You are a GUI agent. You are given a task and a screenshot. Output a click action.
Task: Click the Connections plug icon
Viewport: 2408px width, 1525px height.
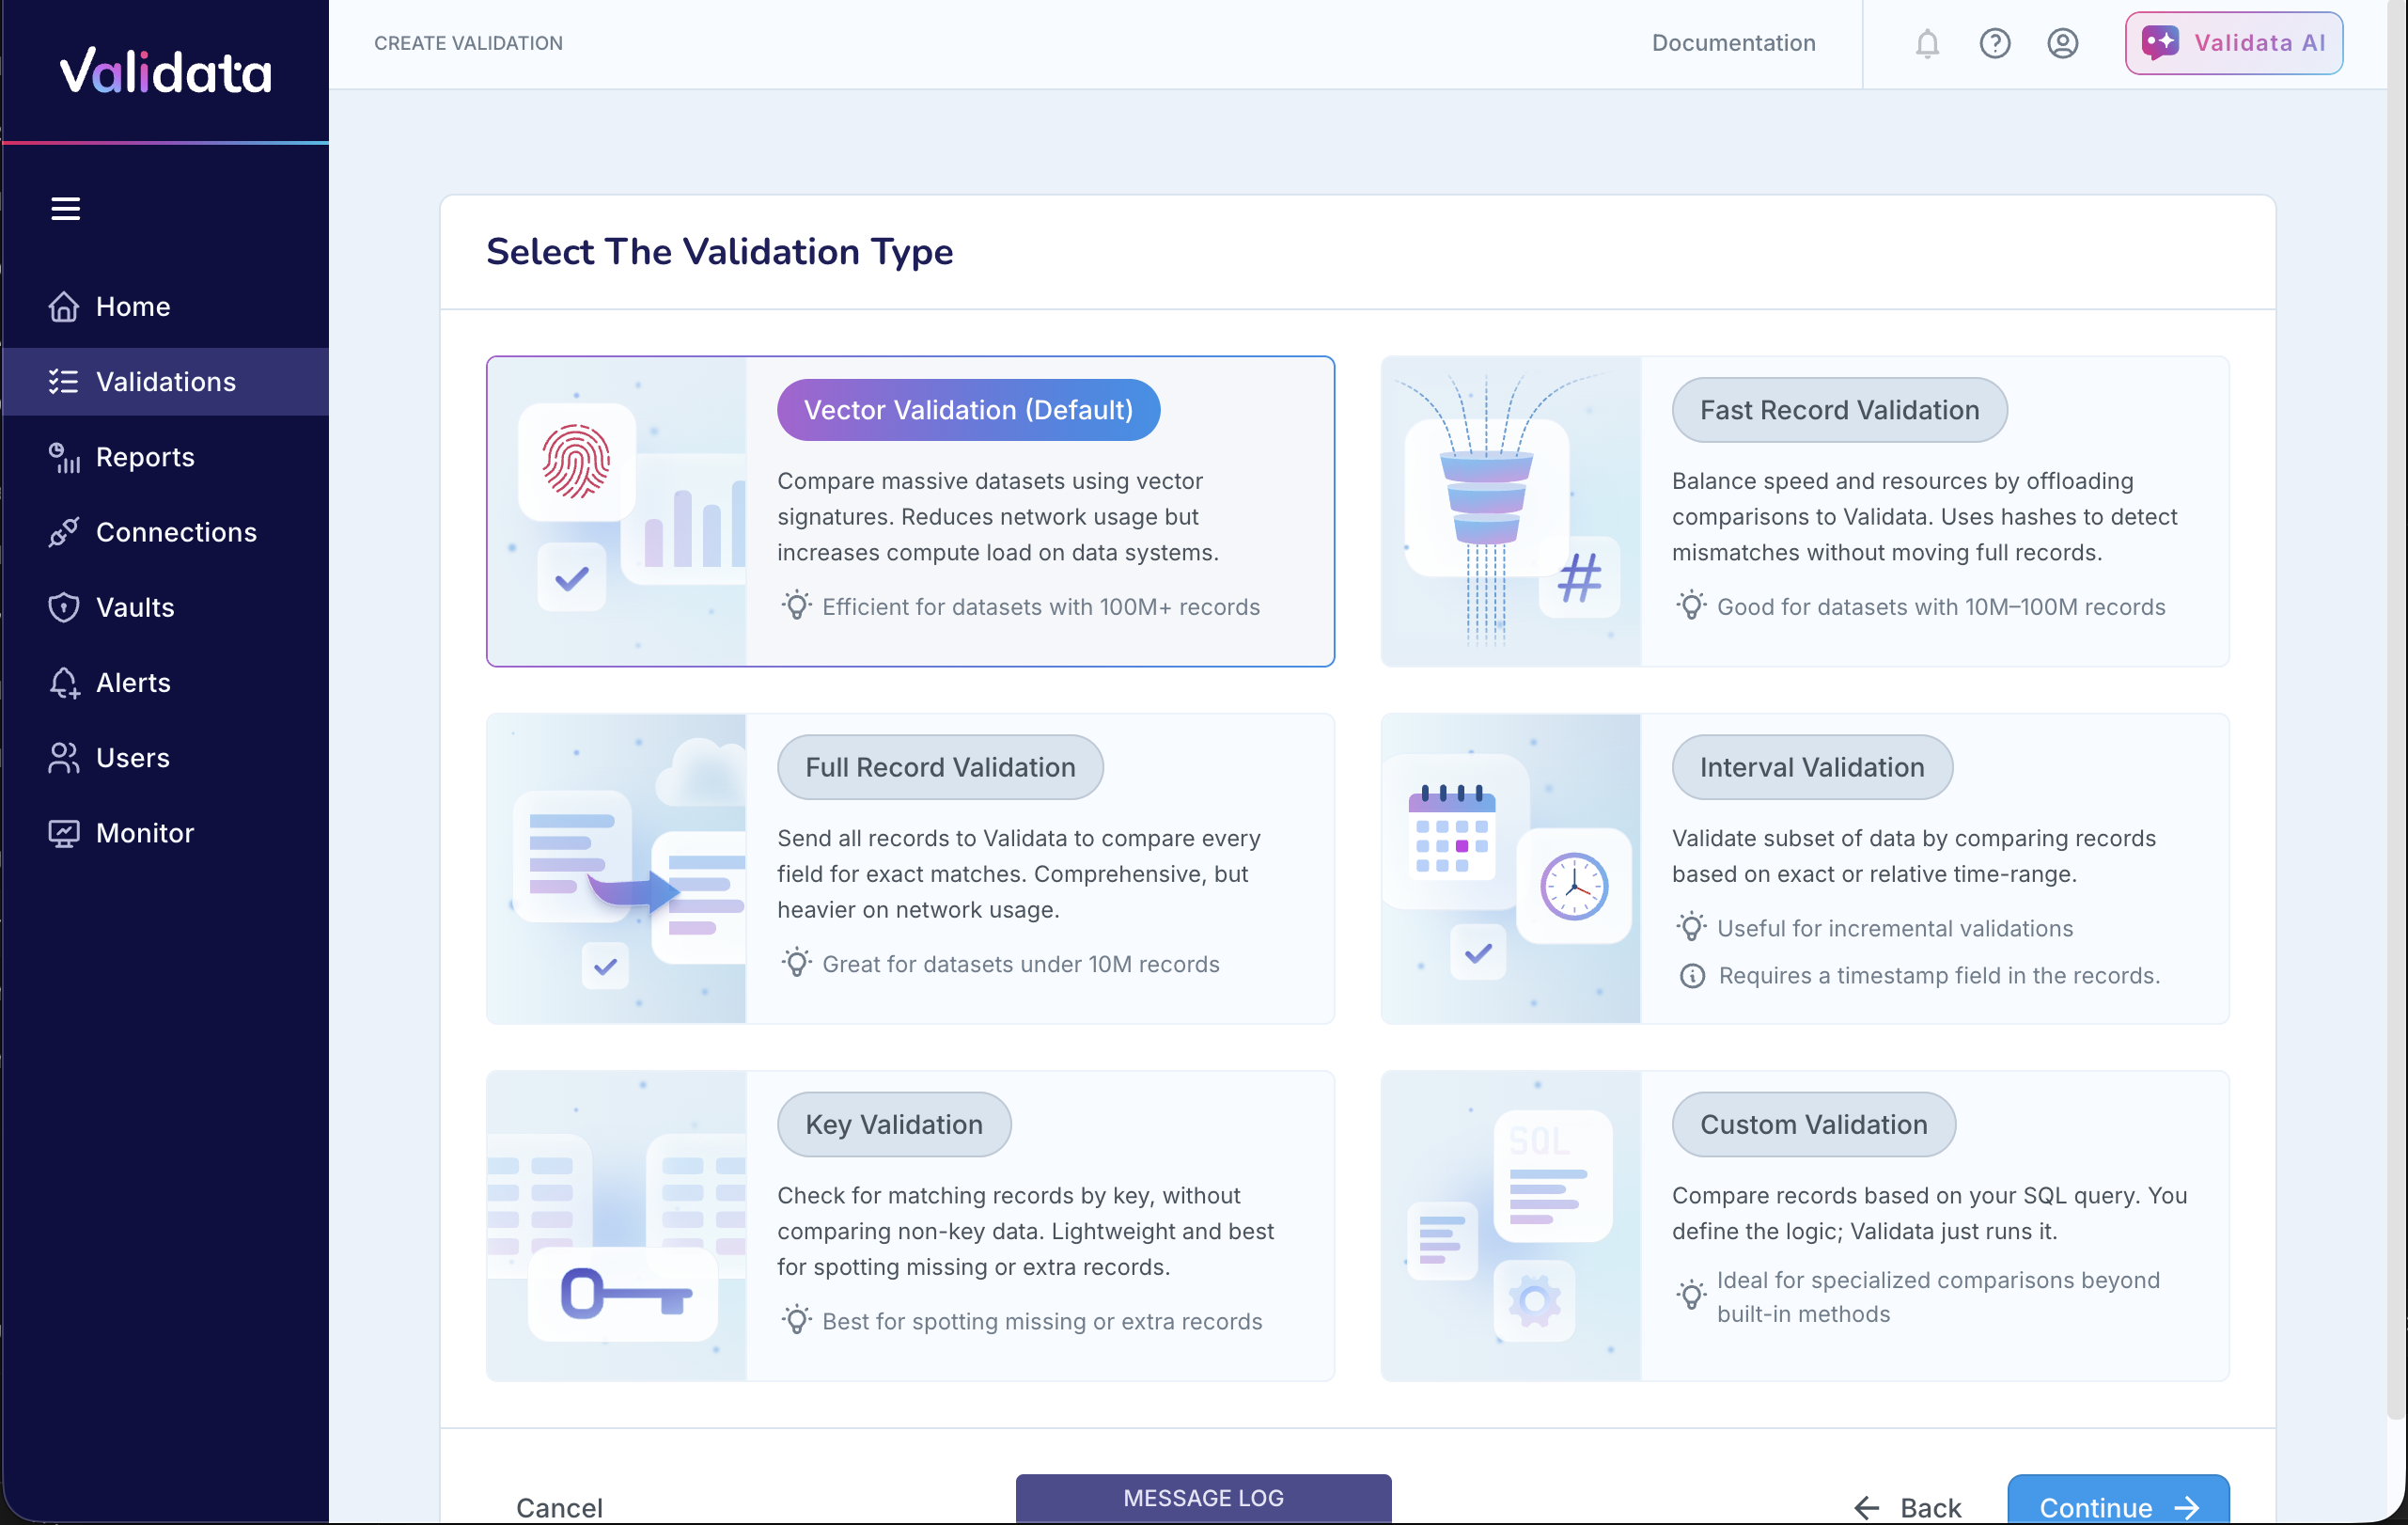coord(64,532)
